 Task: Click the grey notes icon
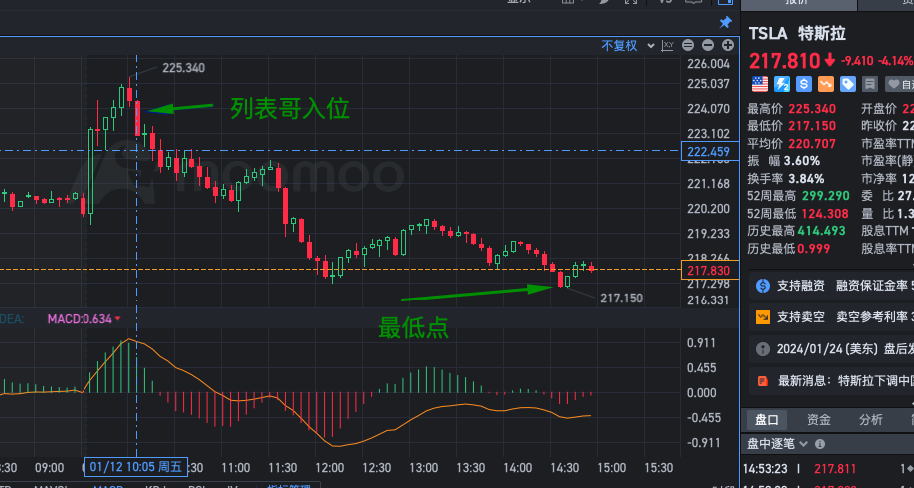click(x=870, y=85)
